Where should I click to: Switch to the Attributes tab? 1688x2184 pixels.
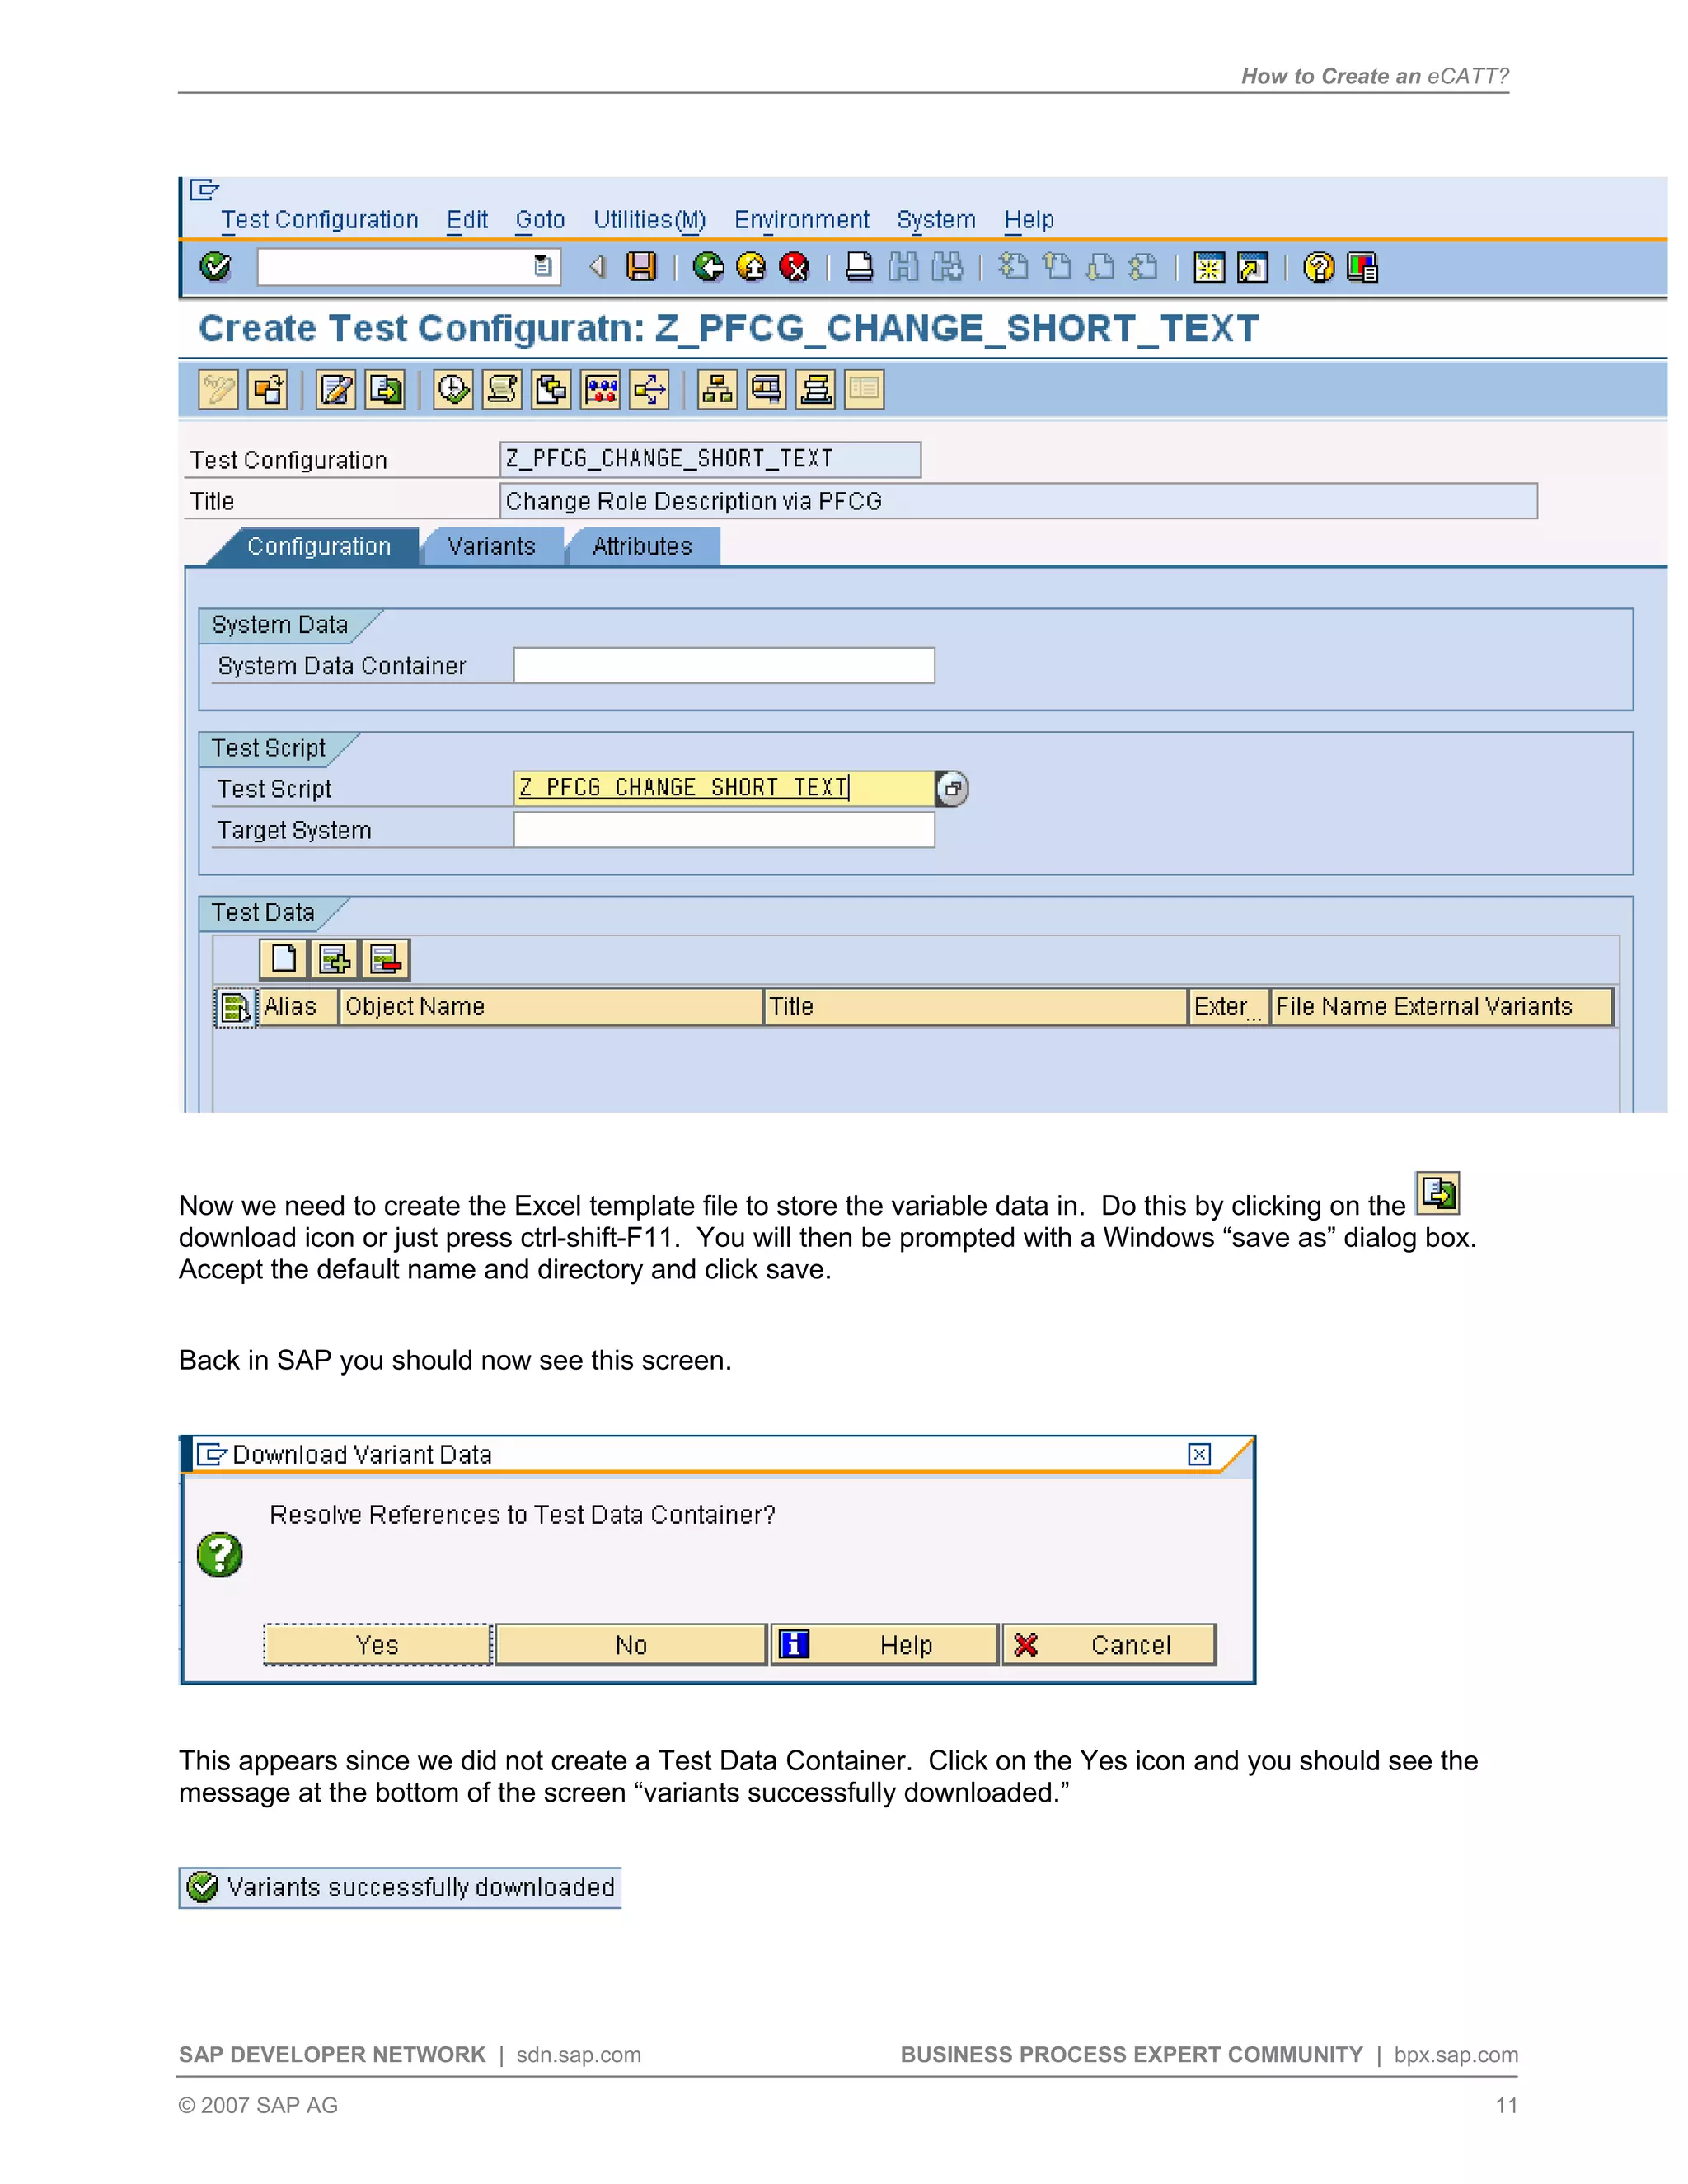click(x=642, y=546)
